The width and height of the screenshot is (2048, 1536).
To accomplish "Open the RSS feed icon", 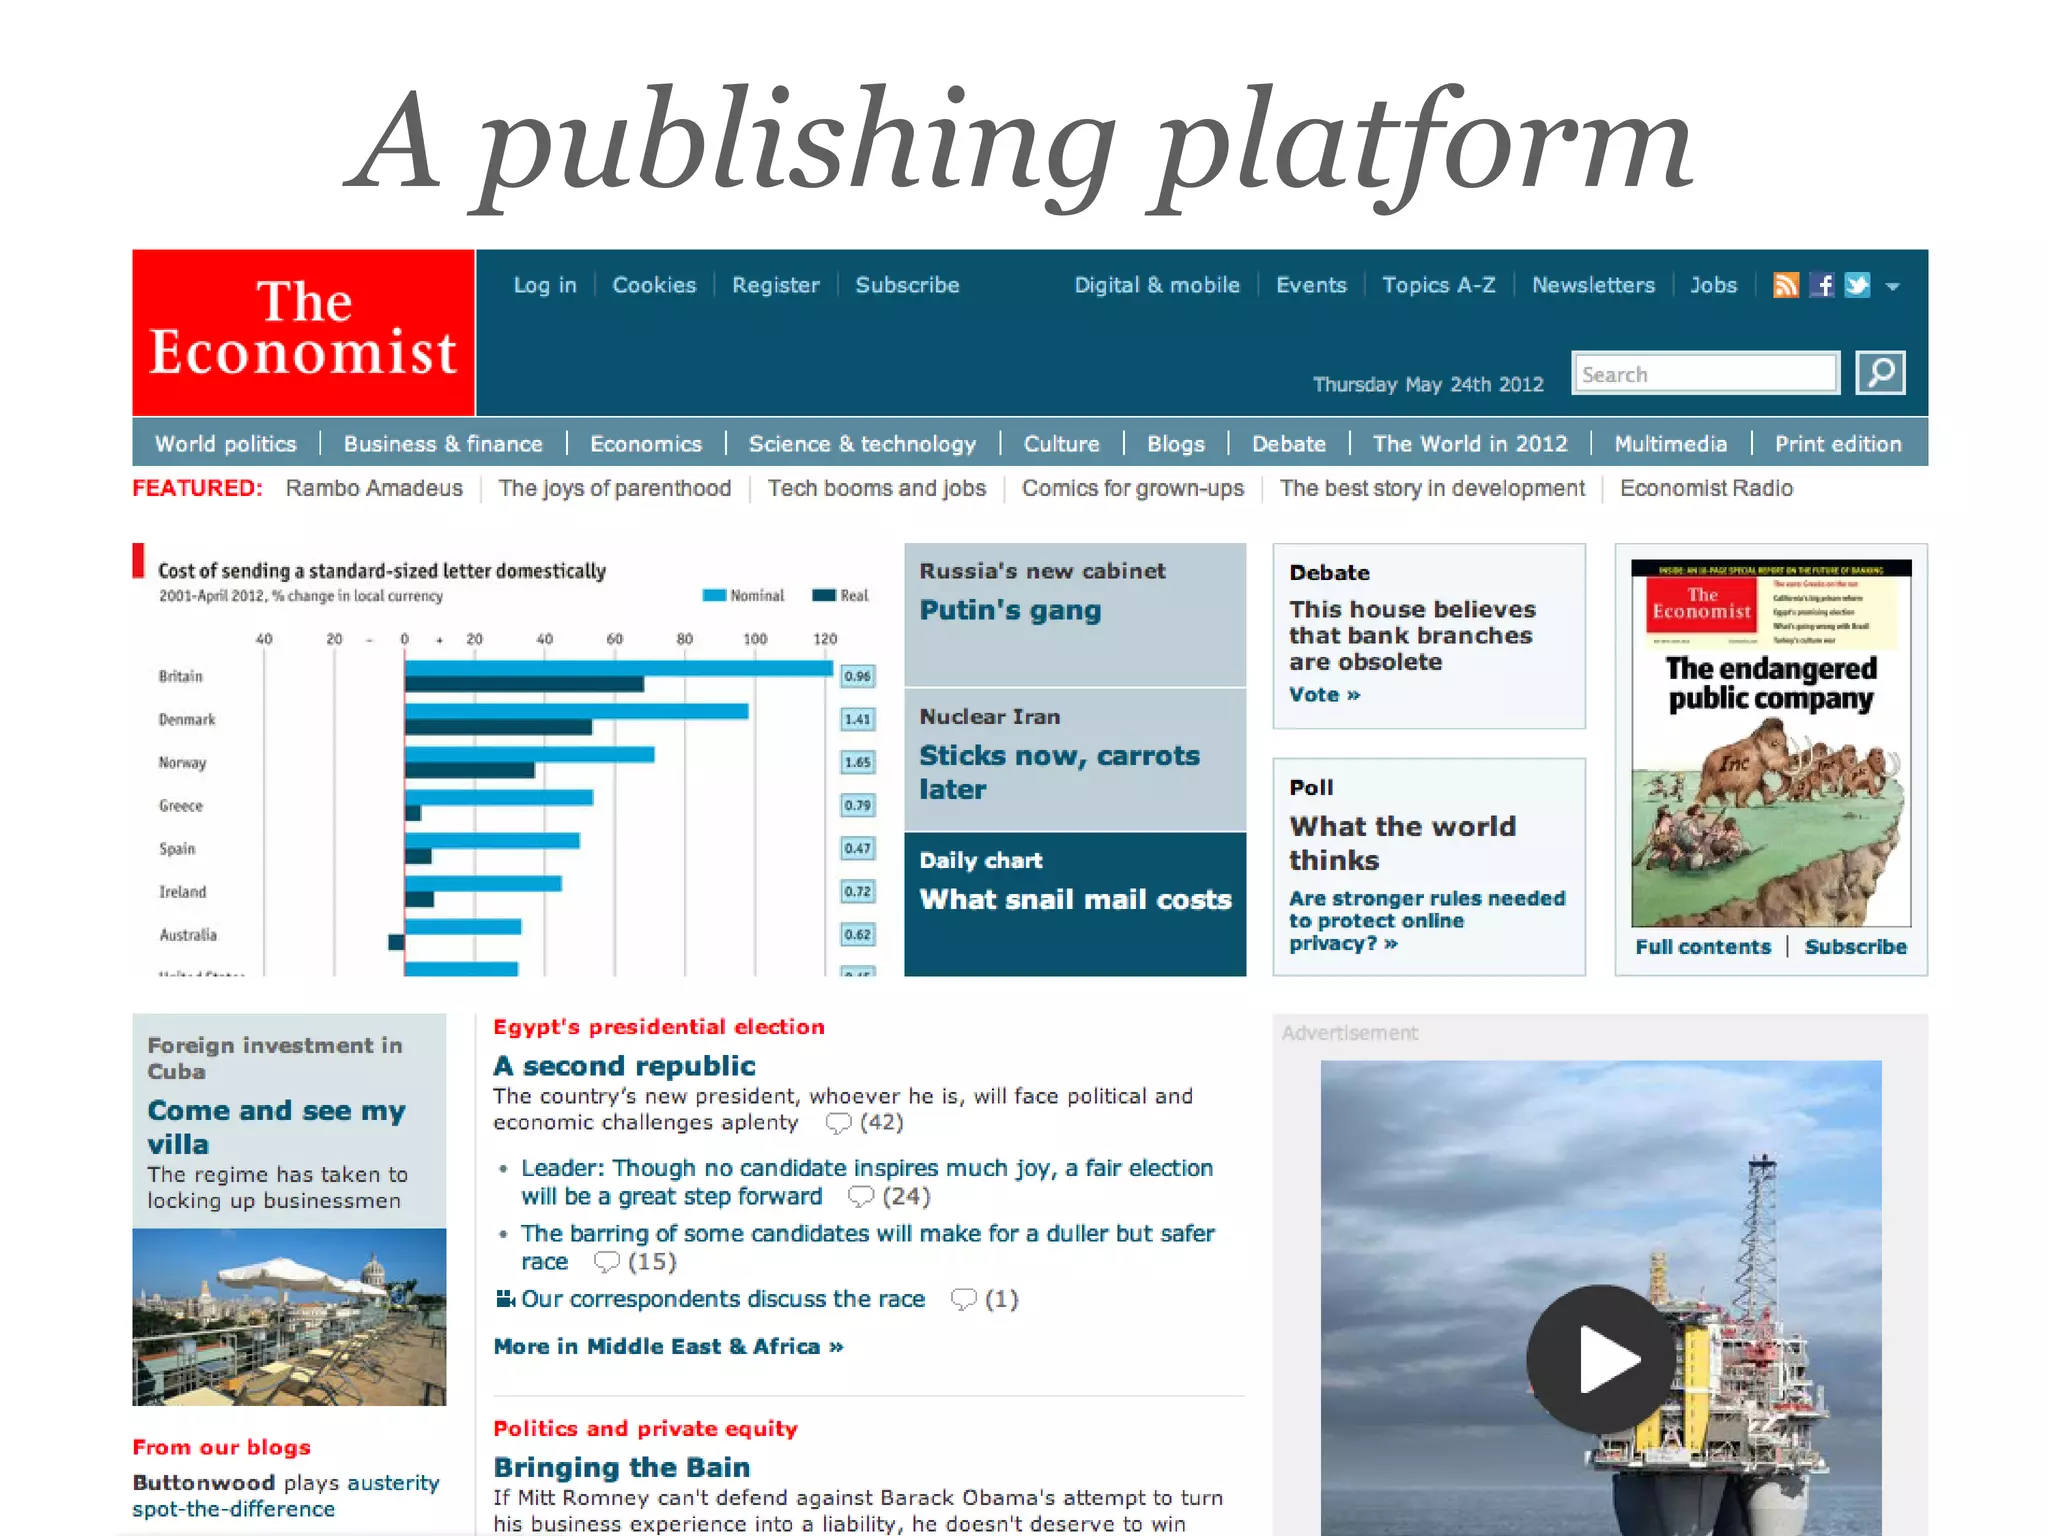I will tap(1785, 285).
